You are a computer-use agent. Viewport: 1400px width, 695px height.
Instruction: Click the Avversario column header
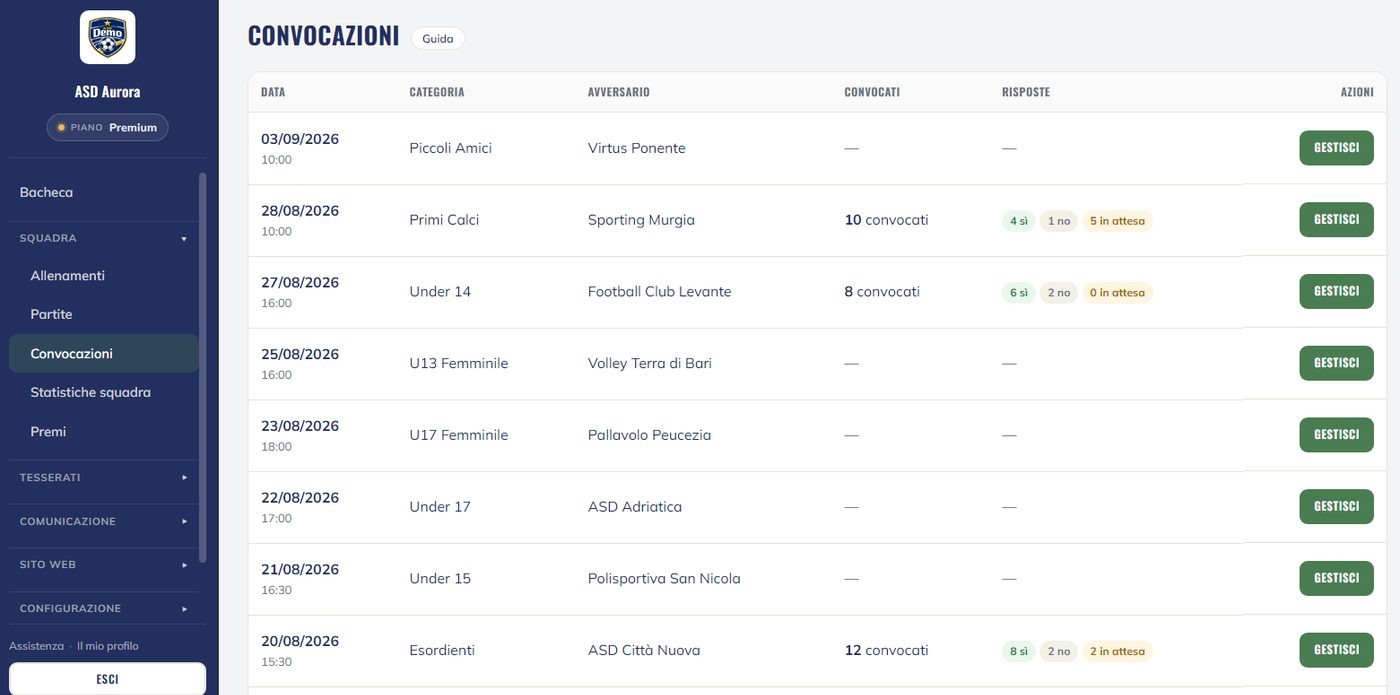point(619,92)
